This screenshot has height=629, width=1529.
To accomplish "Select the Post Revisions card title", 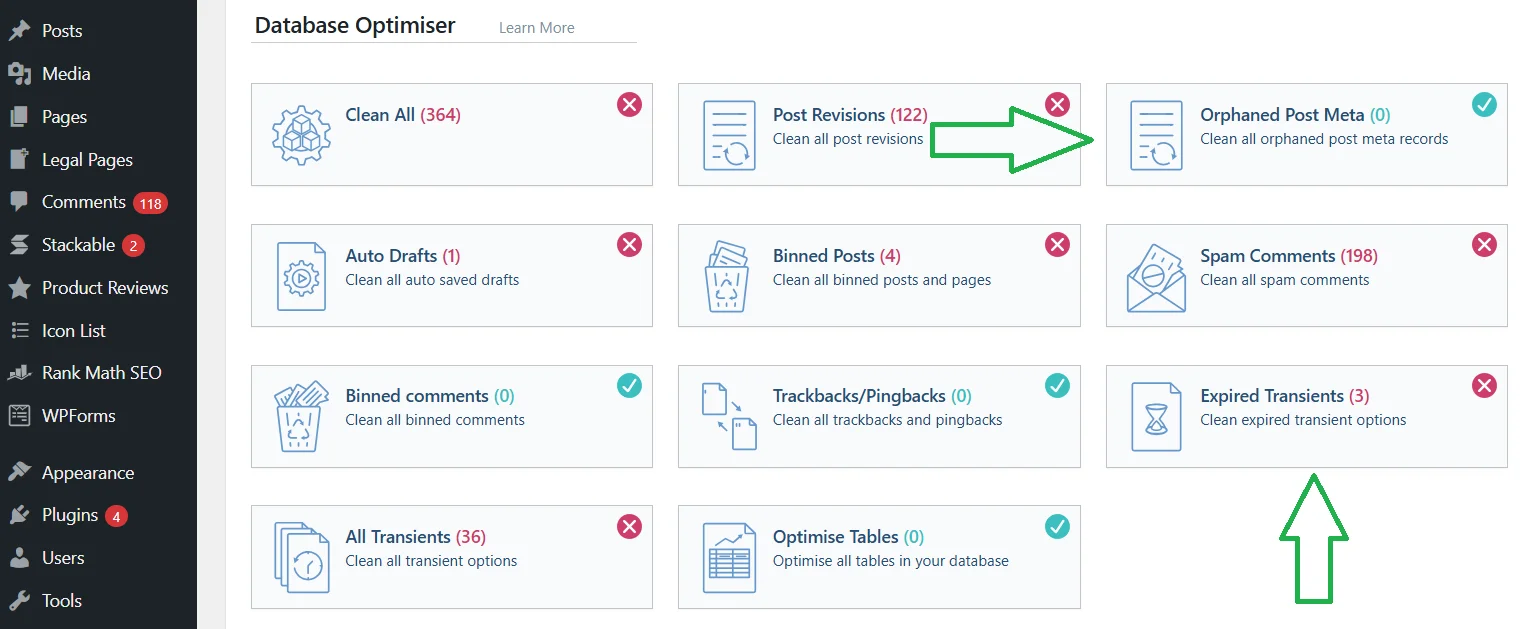I will click(x=829, y=115).
